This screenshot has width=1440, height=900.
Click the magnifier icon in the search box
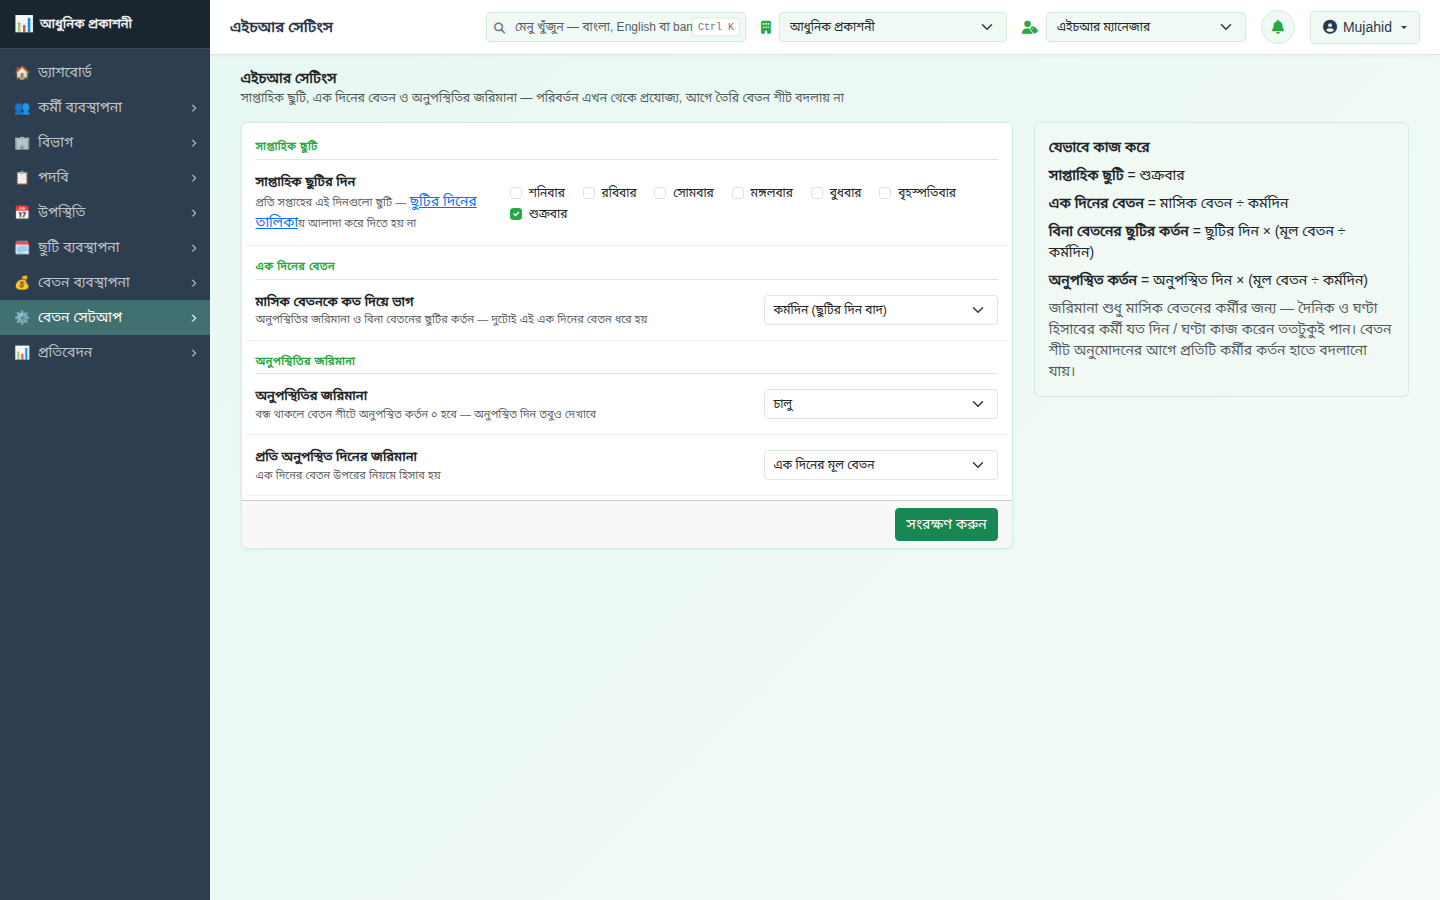click(x=499, y=28)
